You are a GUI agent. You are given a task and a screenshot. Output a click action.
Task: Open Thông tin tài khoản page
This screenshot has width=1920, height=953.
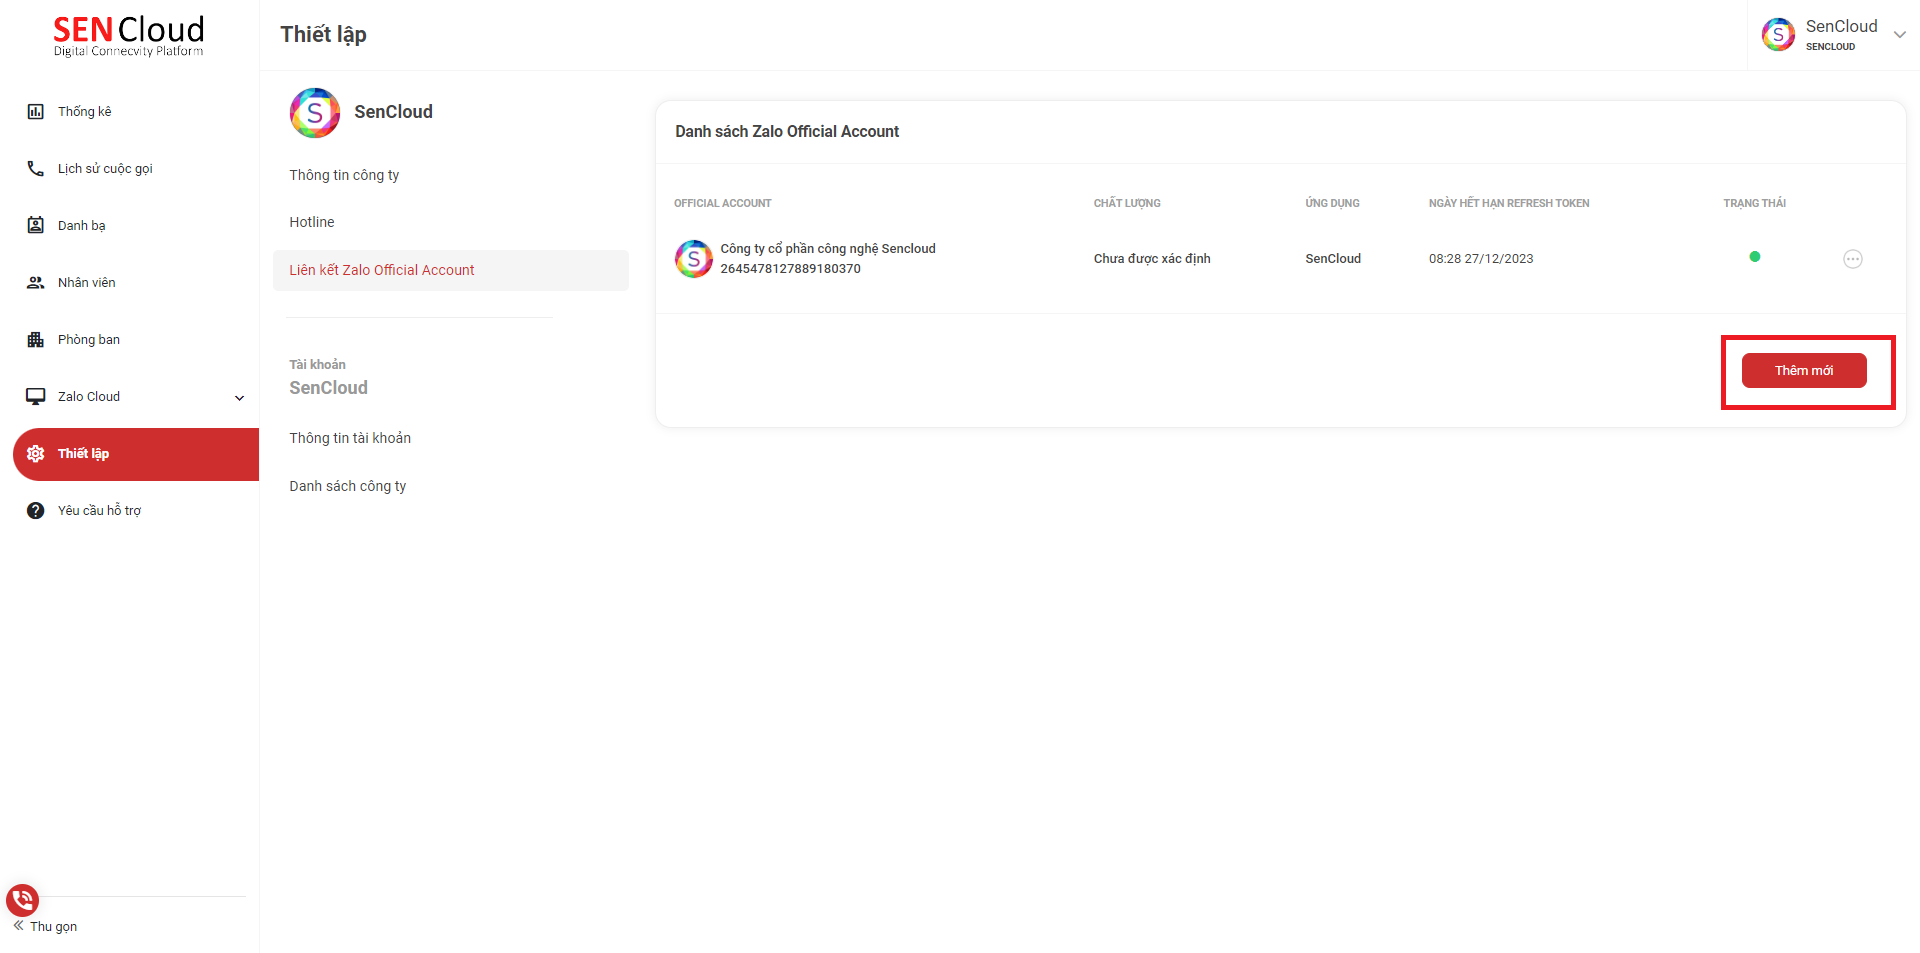350,438
